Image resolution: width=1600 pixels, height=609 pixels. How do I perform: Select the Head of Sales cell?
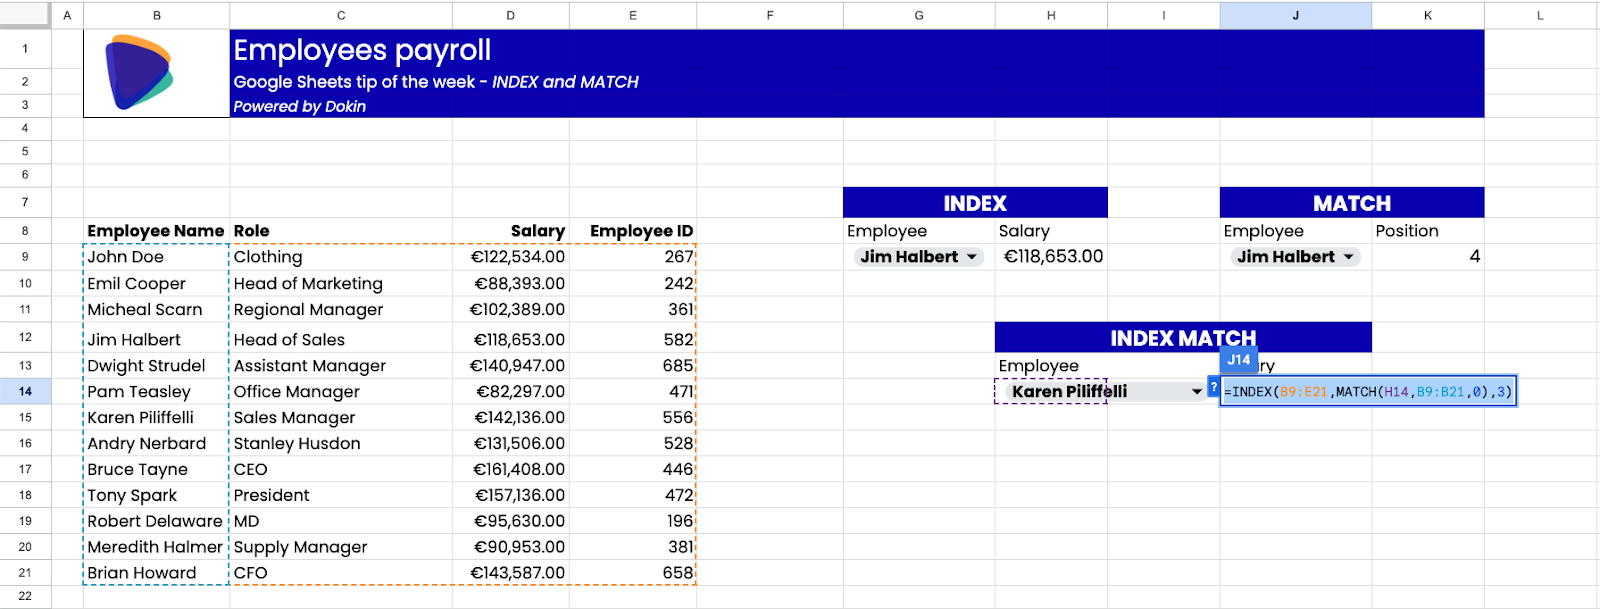pos(341,340)
